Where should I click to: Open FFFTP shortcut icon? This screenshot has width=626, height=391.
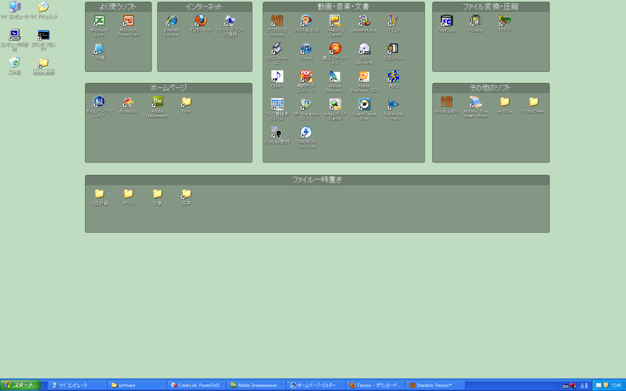[505, 21]
